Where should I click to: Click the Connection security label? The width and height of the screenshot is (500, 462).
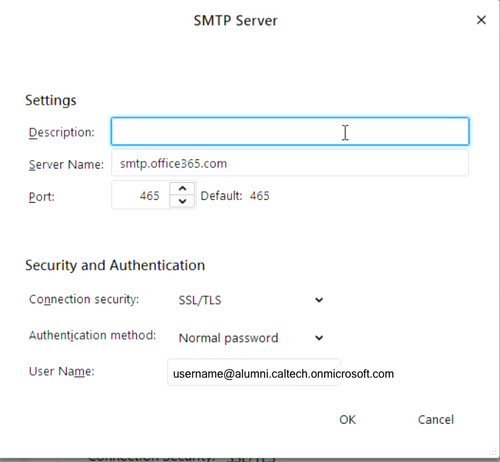click(84, 299)
